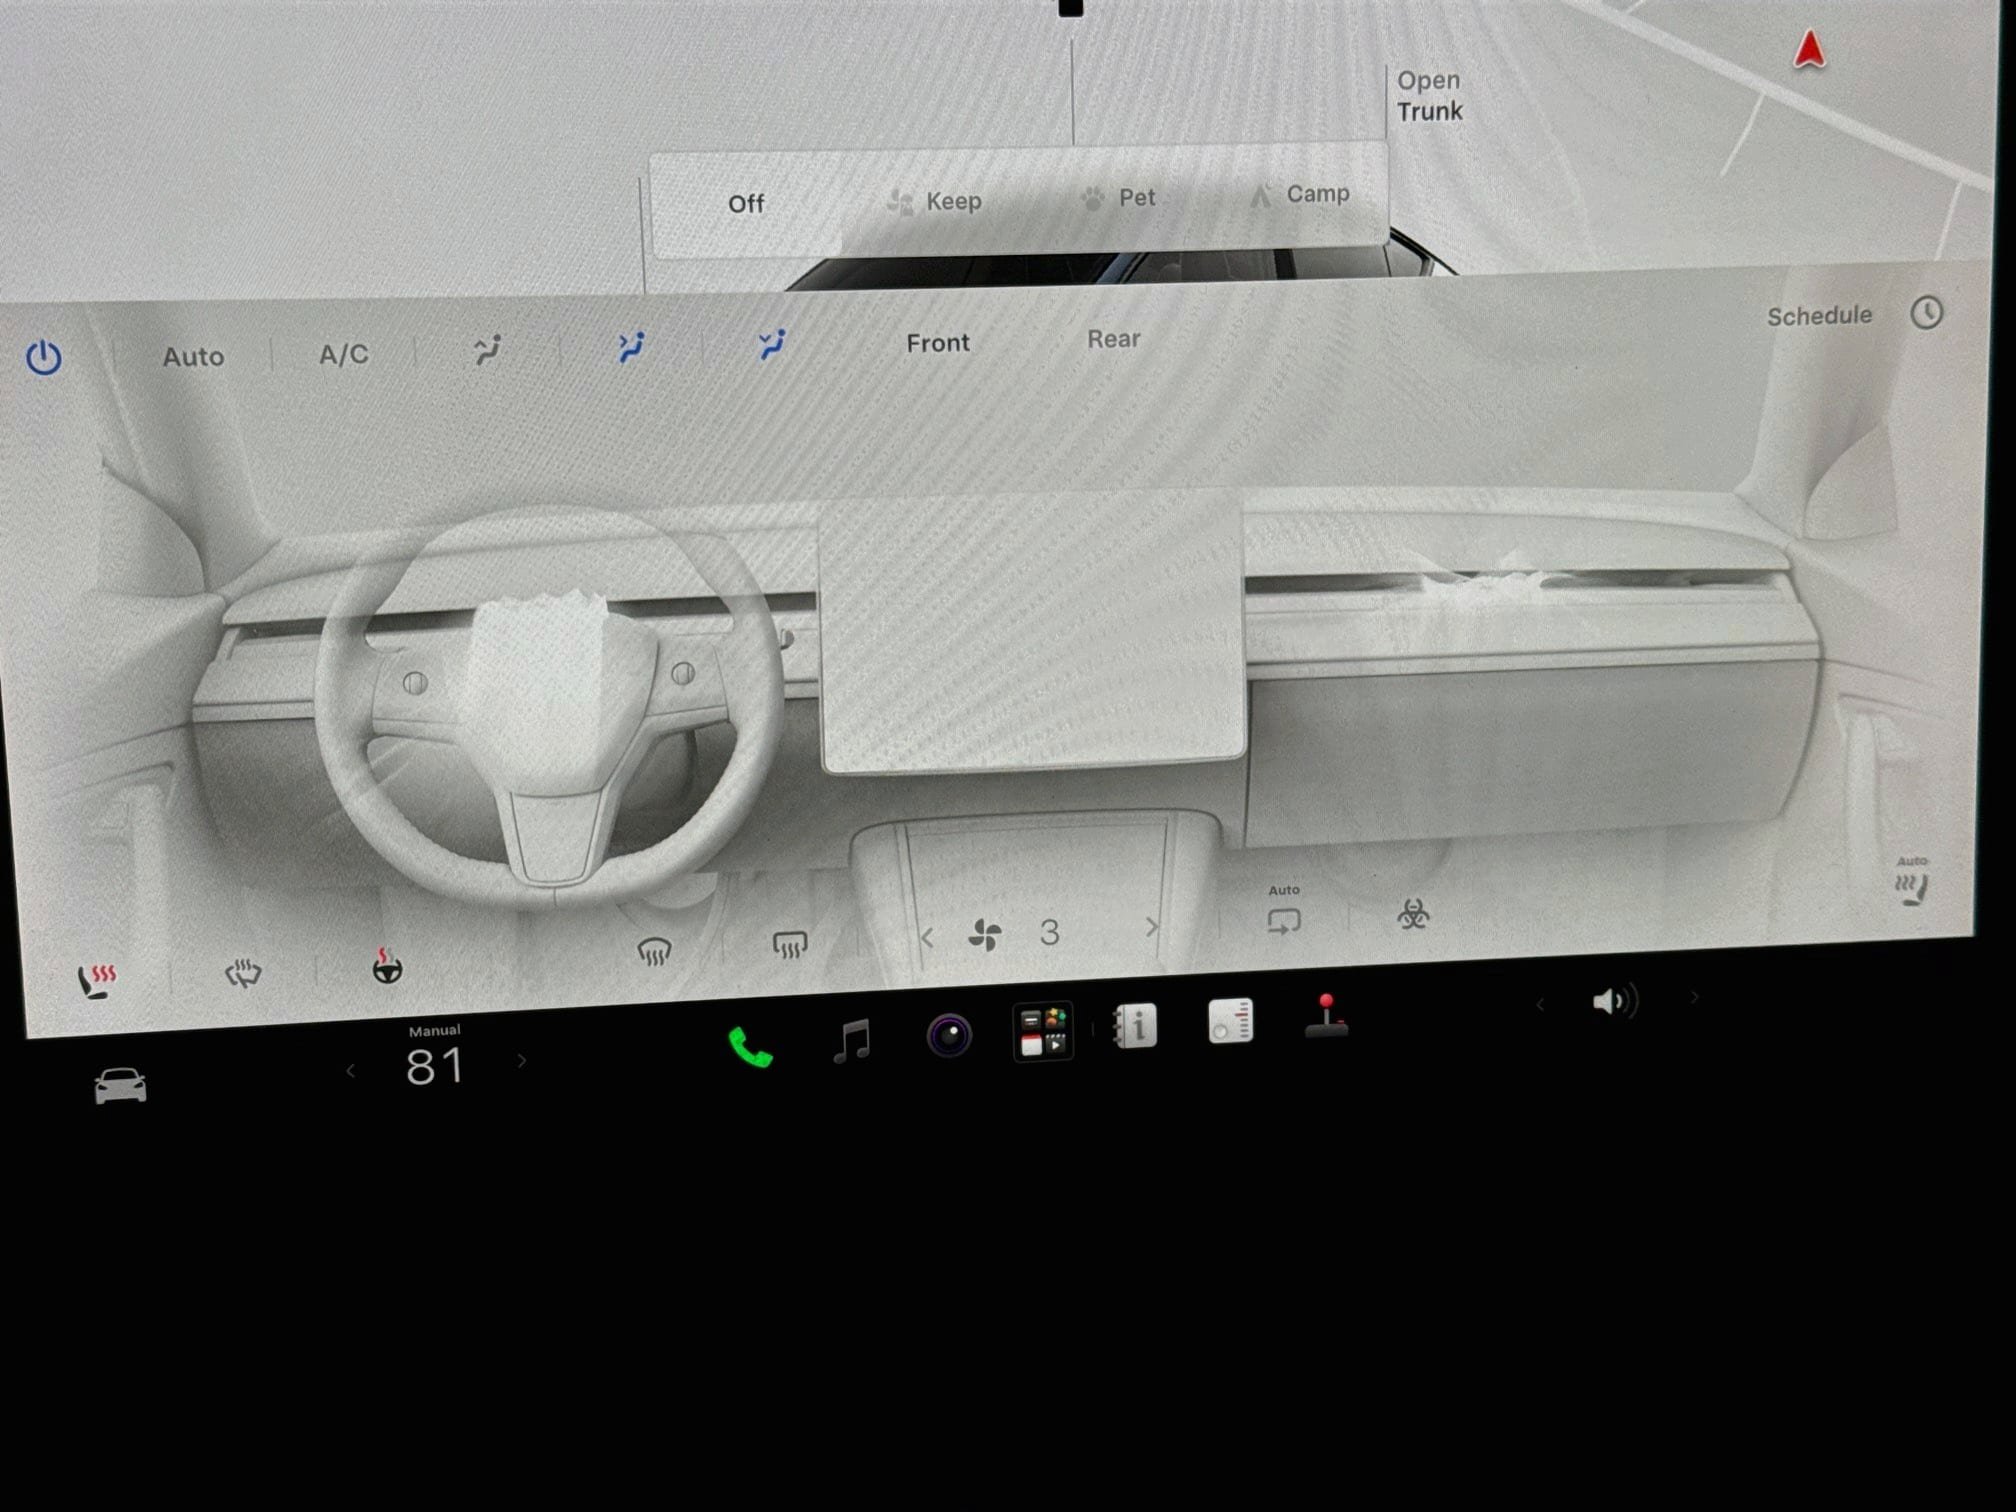Viewport: 2016px width, 1512px height.
Task: Select Pet (Dog) mode
Action: coord(1118,197)
